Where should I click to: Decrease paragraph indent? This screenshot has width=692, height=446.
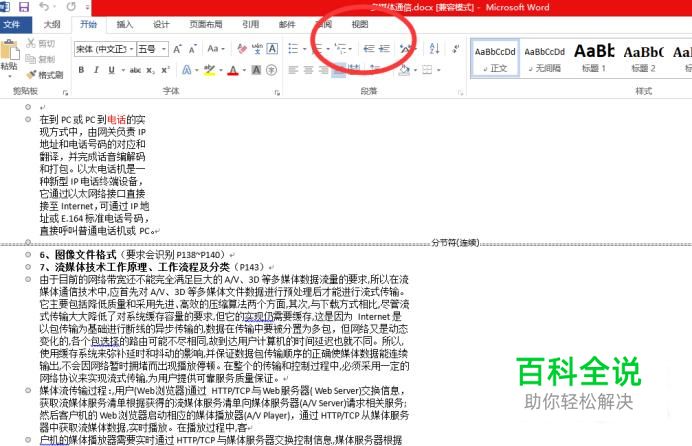click(x=369, y=49)
